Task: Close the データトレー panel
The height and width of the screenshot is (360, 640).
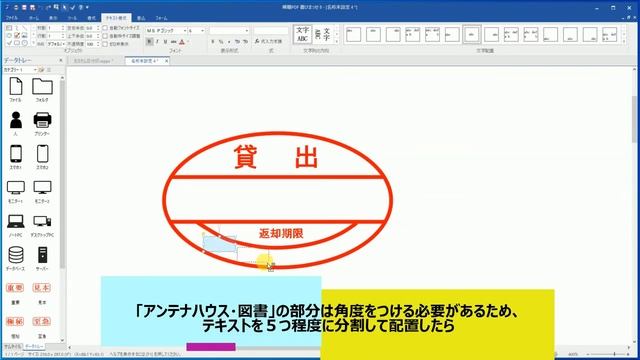Action: coord(61,60)
